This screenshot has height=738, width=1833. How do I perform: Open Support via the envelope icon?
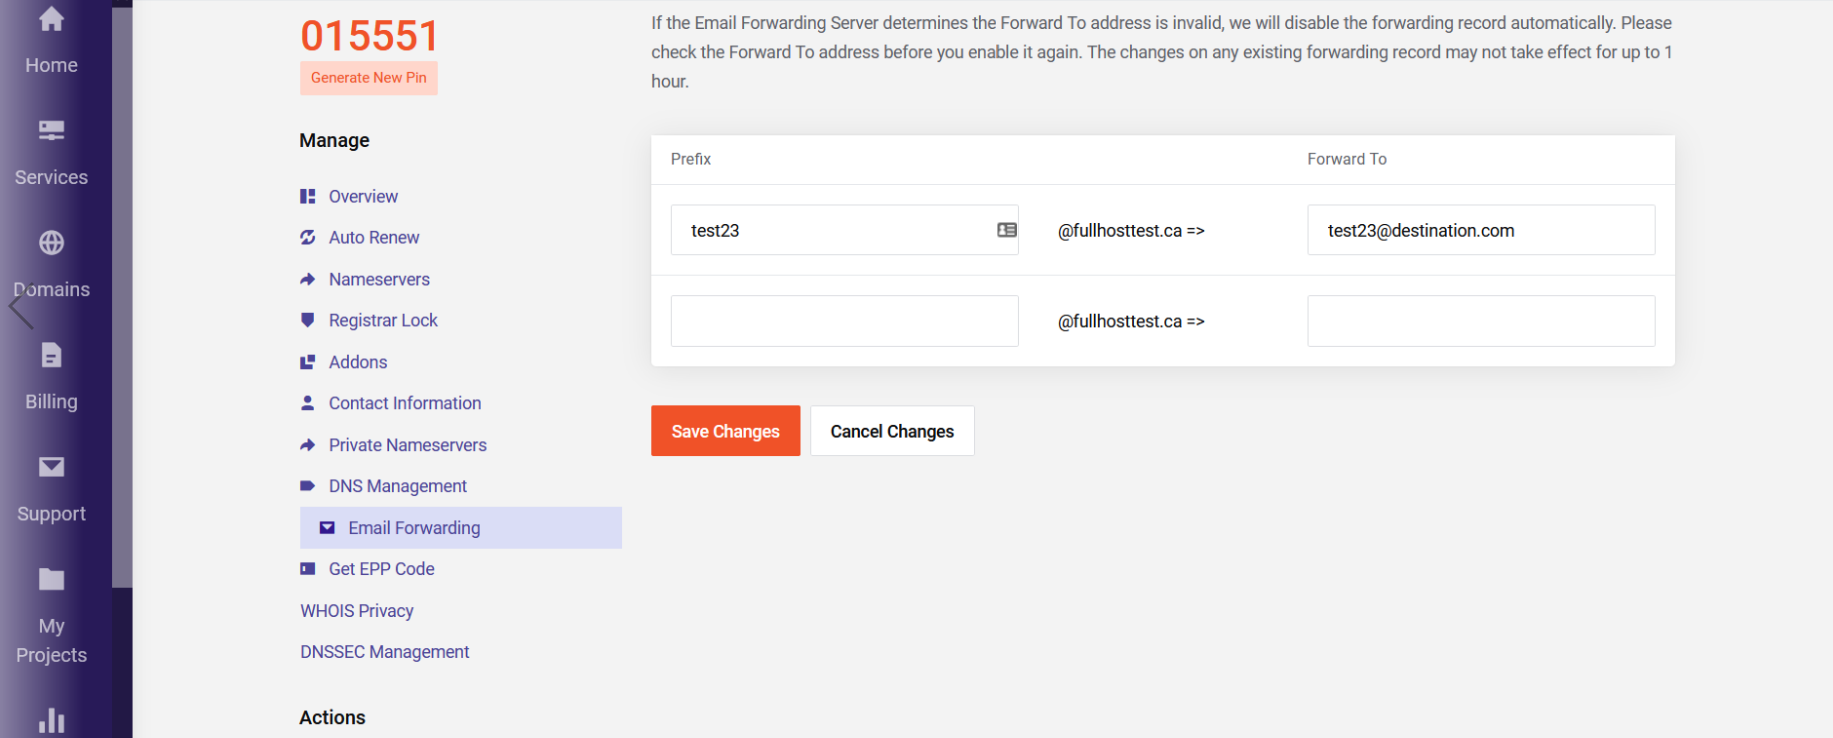[49, 466]
